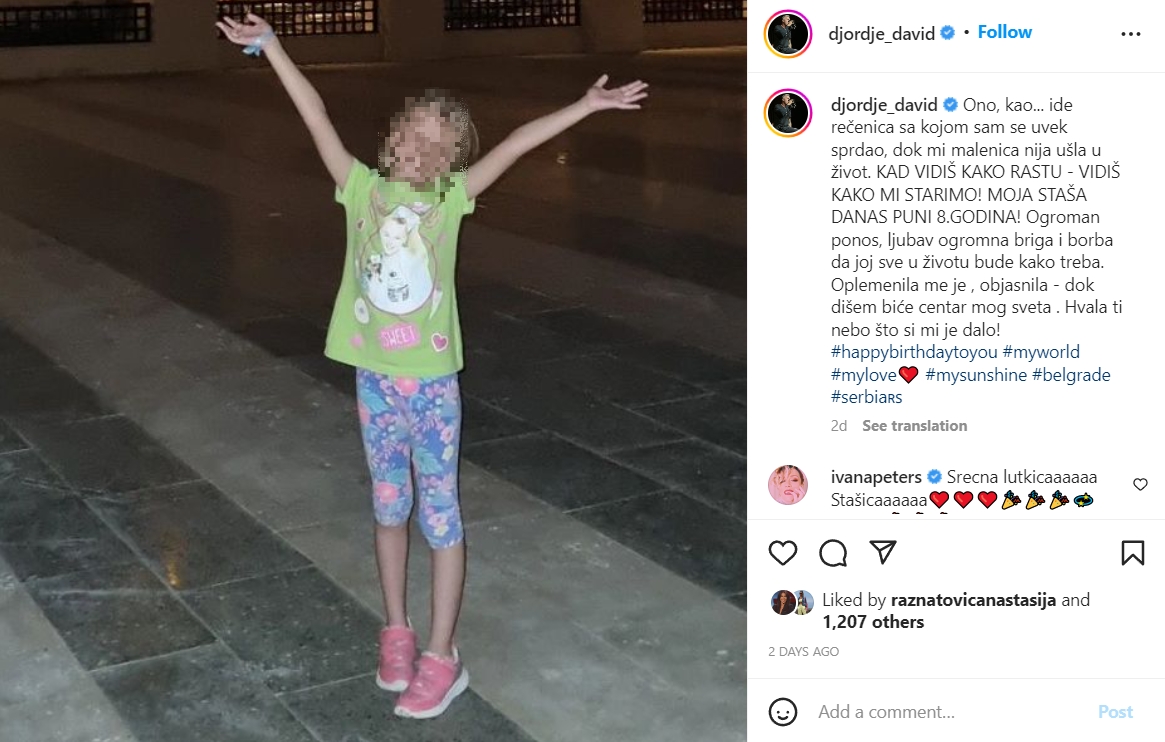Open the #belgrade hashtag link
Viewport: 1165px width, 742px height.
point(1071,375)
